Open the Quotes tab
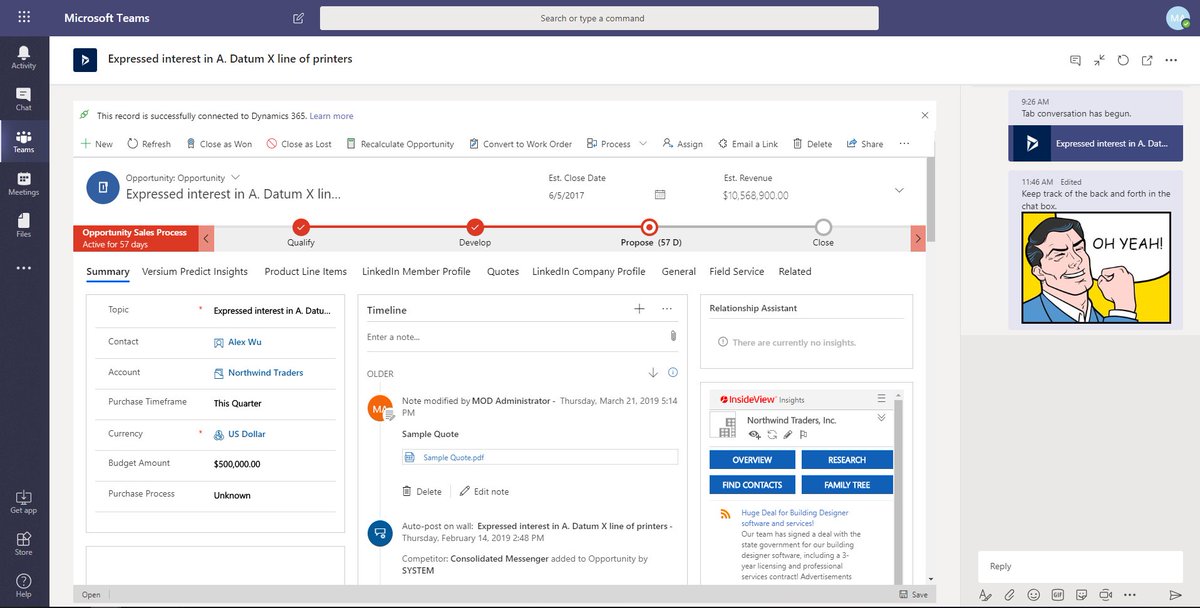The image size is (1200, 608). (503, 271)
